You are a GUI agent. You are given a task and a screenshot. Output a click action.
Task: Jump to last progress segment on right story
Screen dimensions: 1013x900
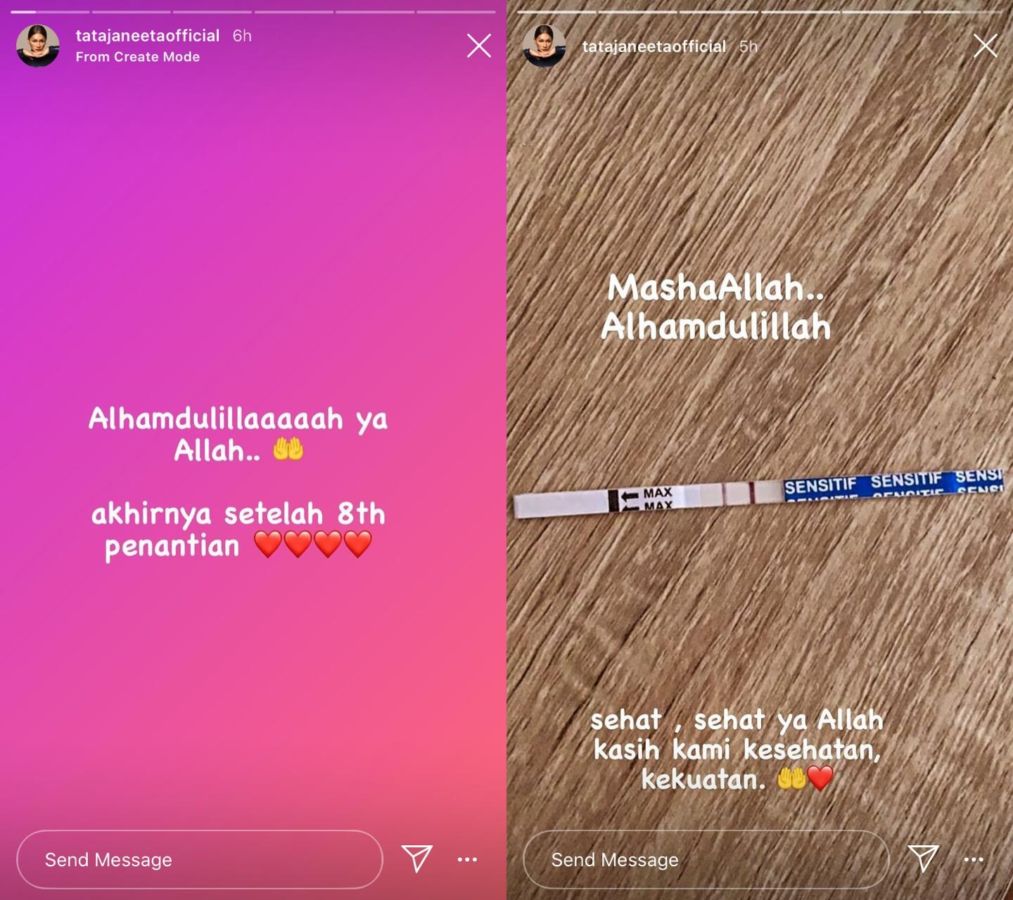(x=963, y=12)
